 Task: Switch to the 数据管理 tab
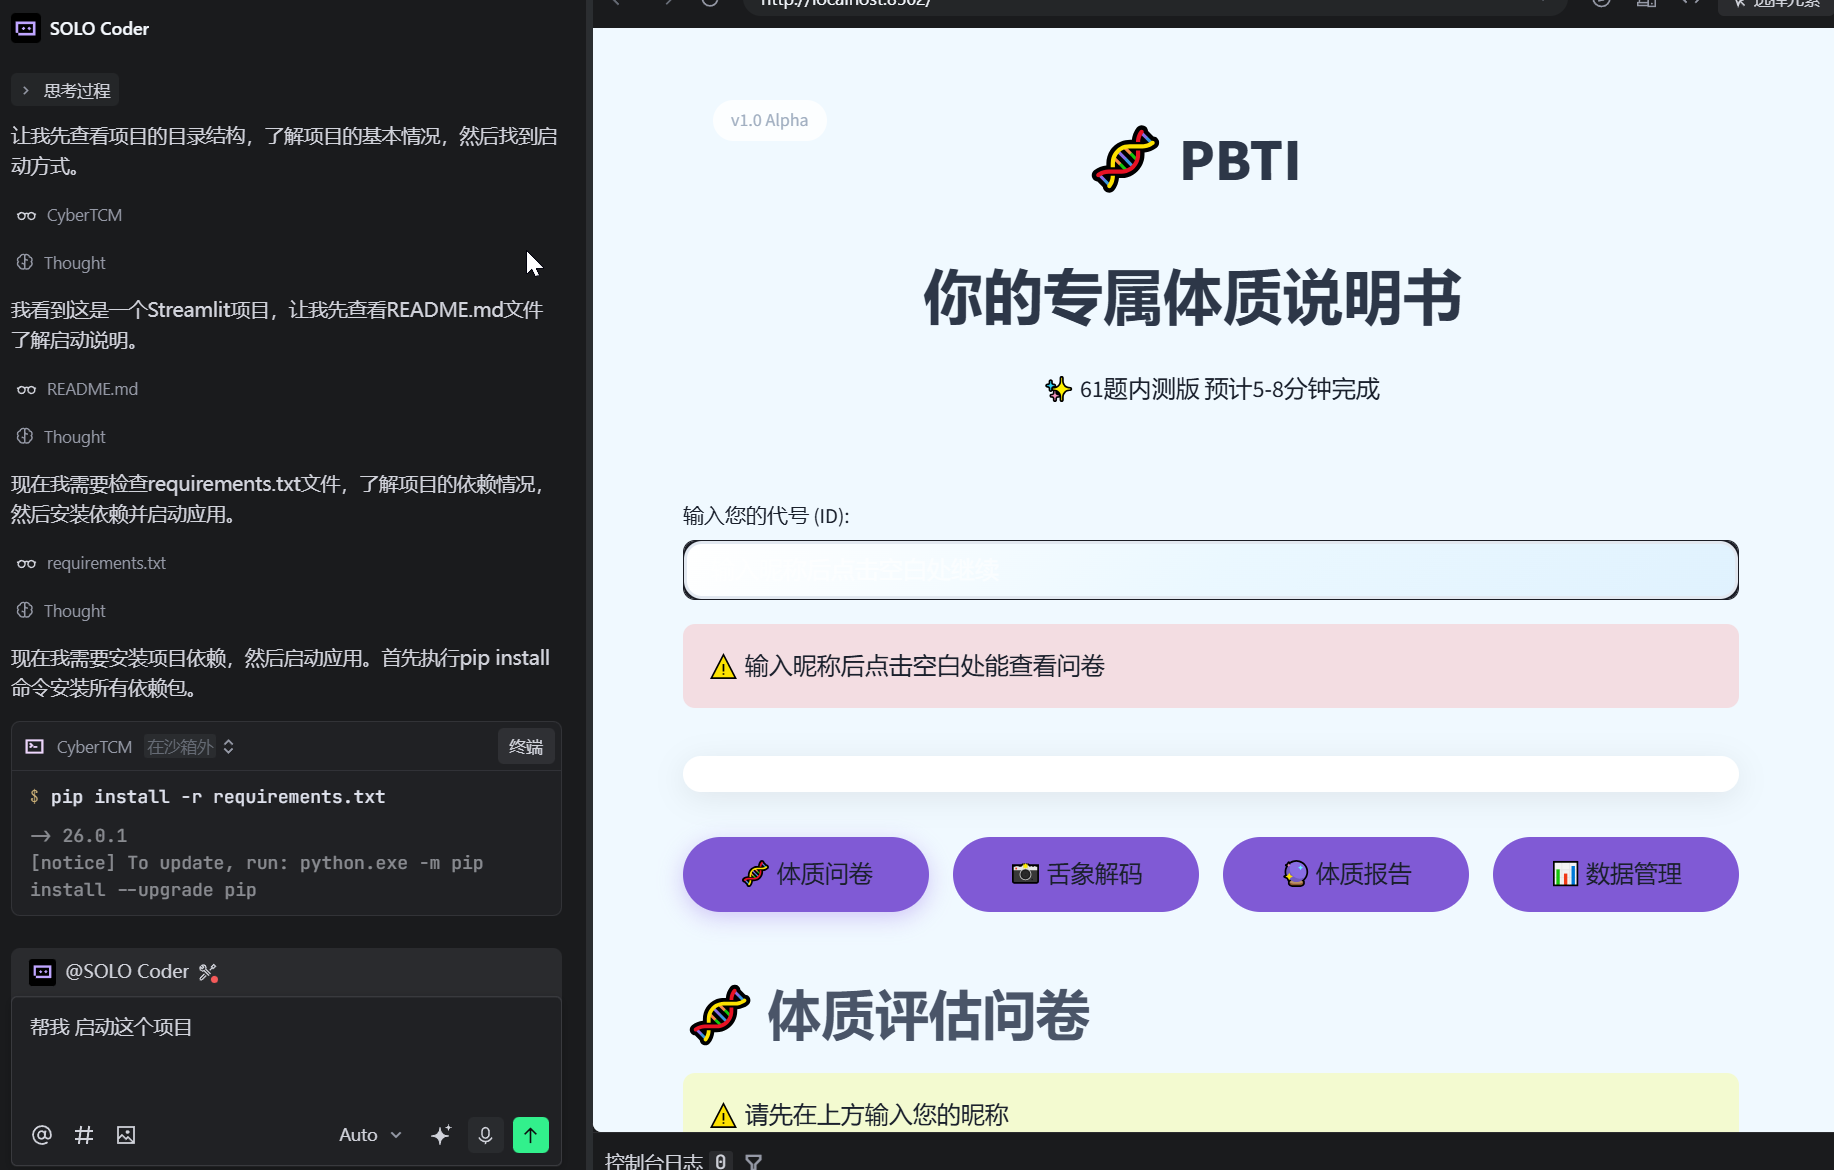(x=1615, y=874)
